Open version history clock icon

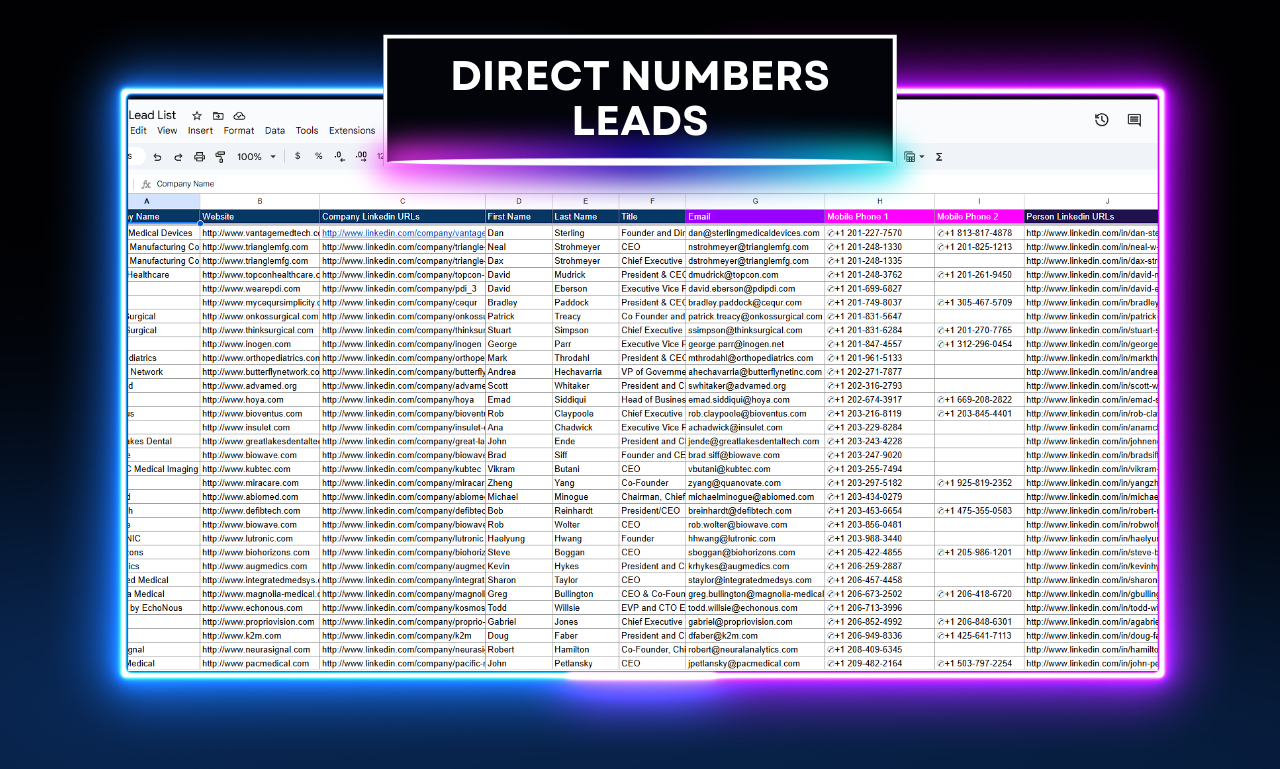click(1101, 120)
